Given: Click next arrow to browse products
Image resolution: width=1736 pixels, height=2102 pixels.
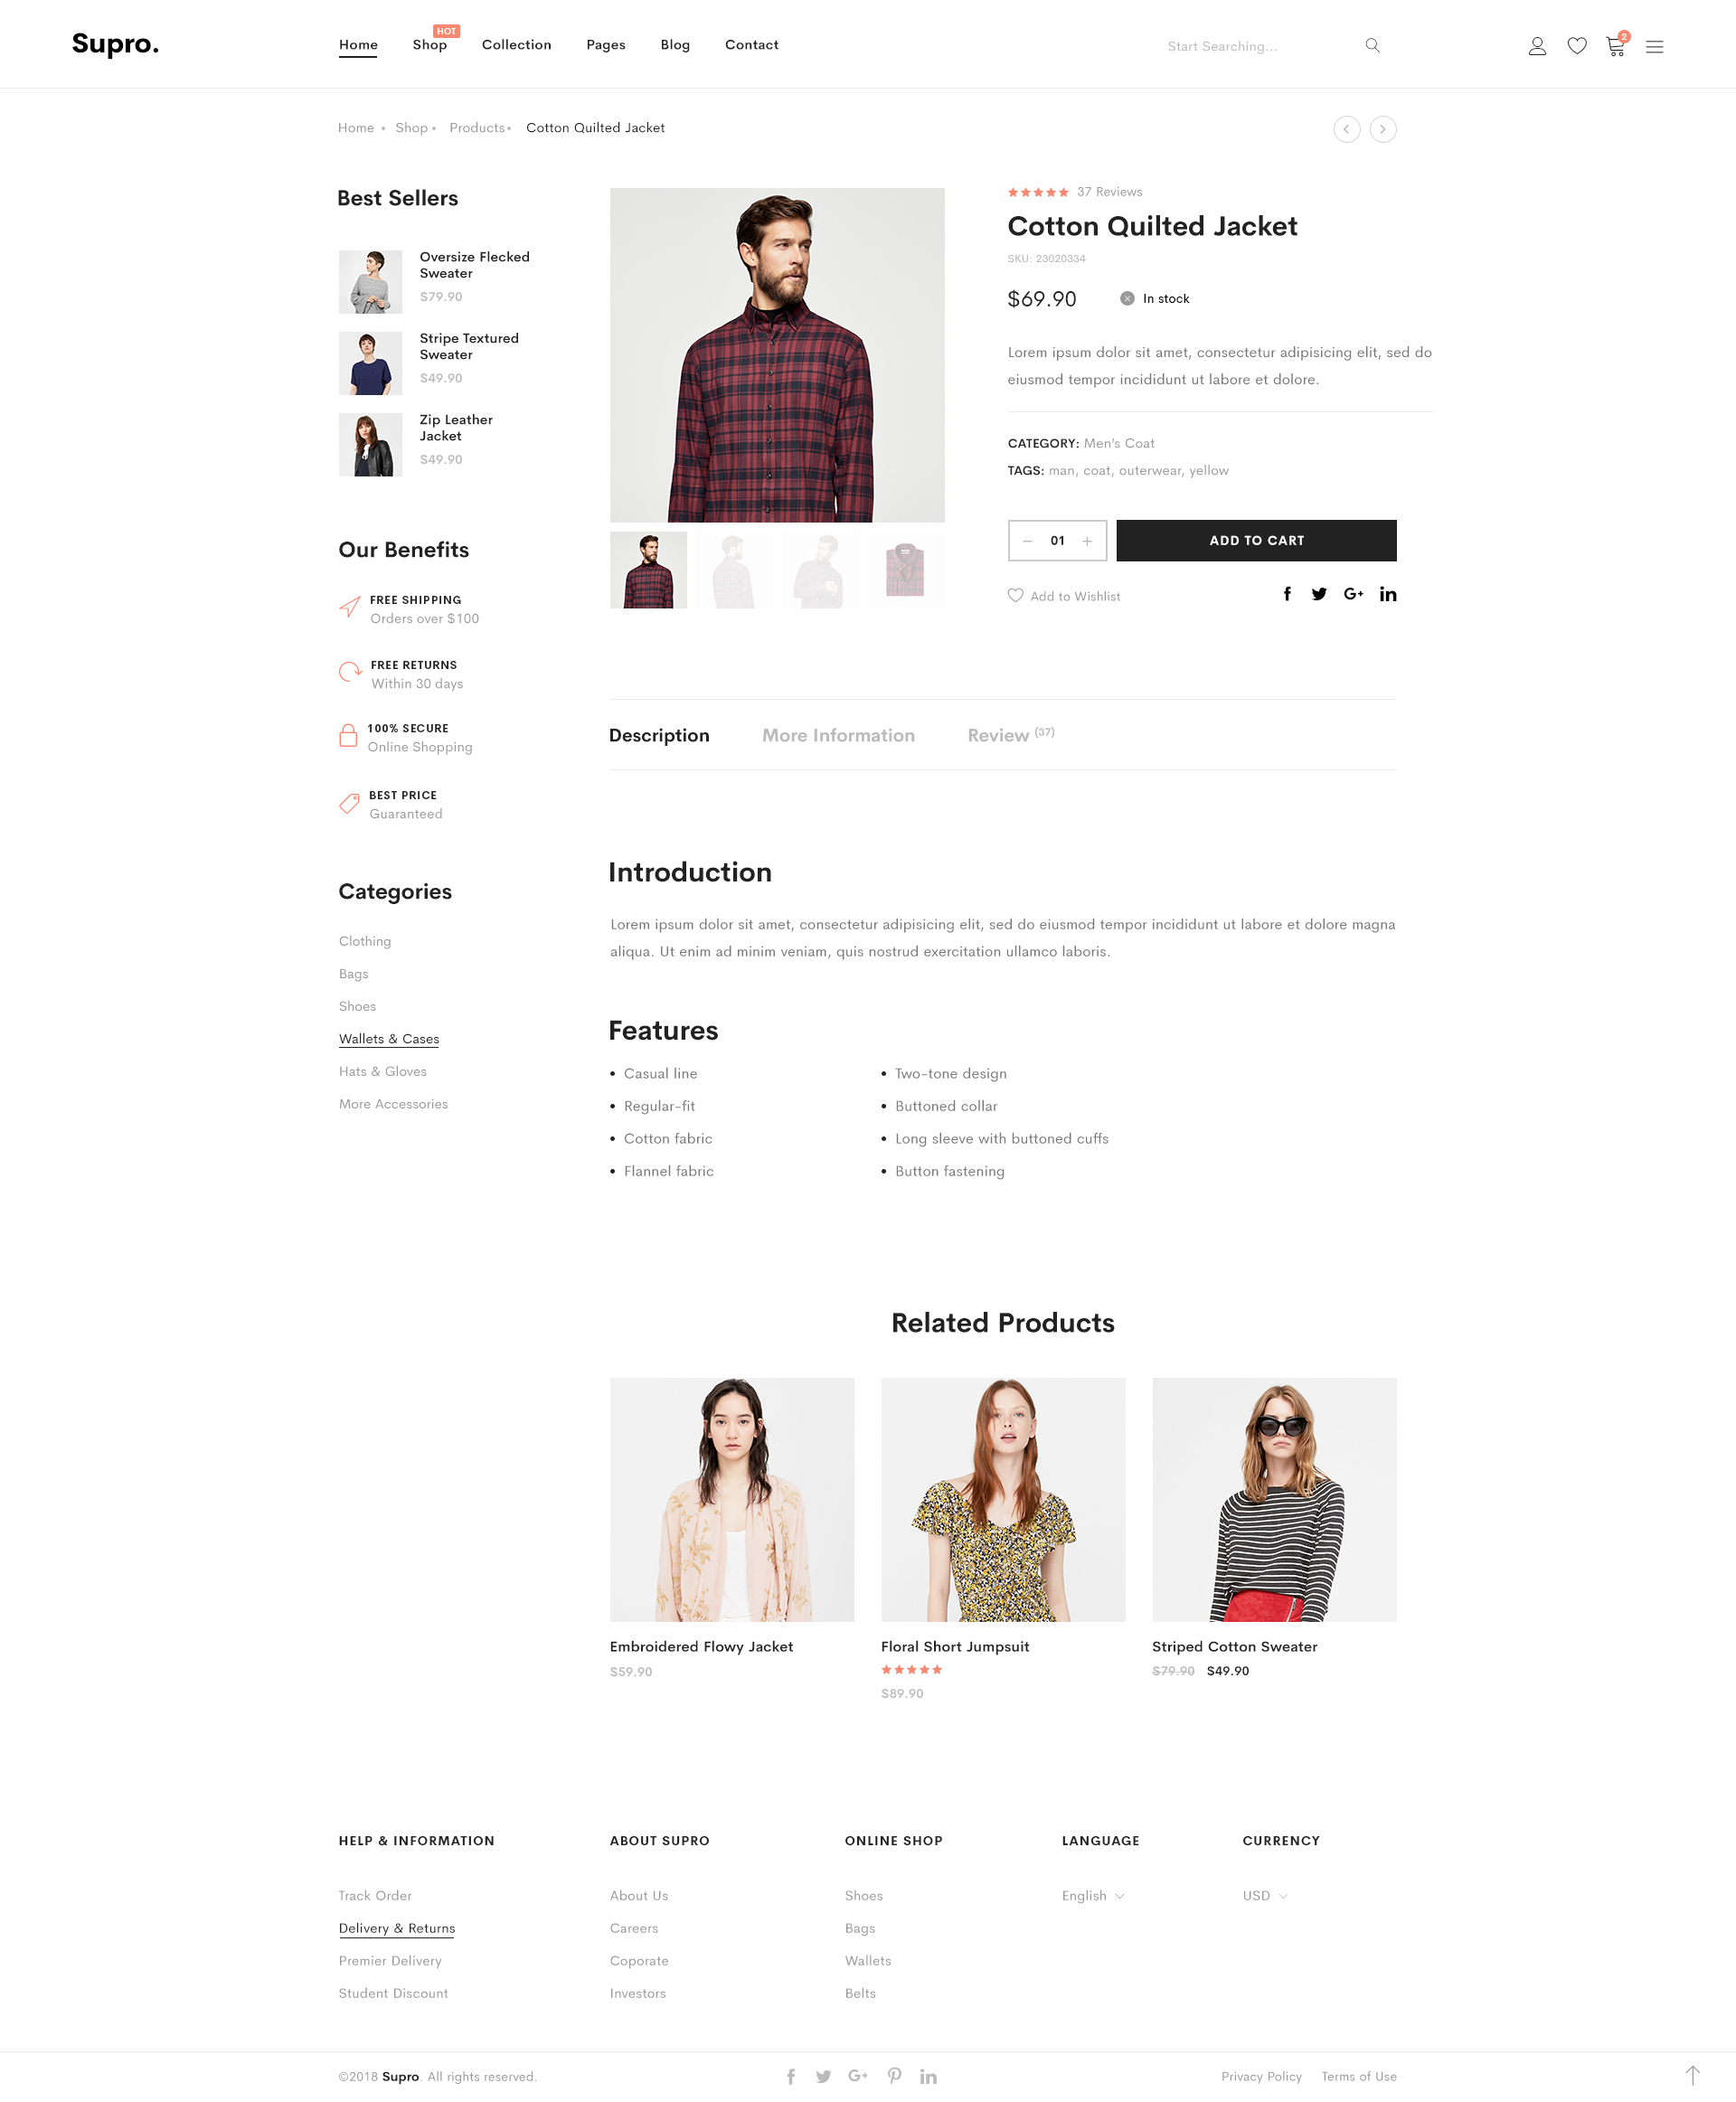Looking at the screenshot, I should coord(1382,127).
